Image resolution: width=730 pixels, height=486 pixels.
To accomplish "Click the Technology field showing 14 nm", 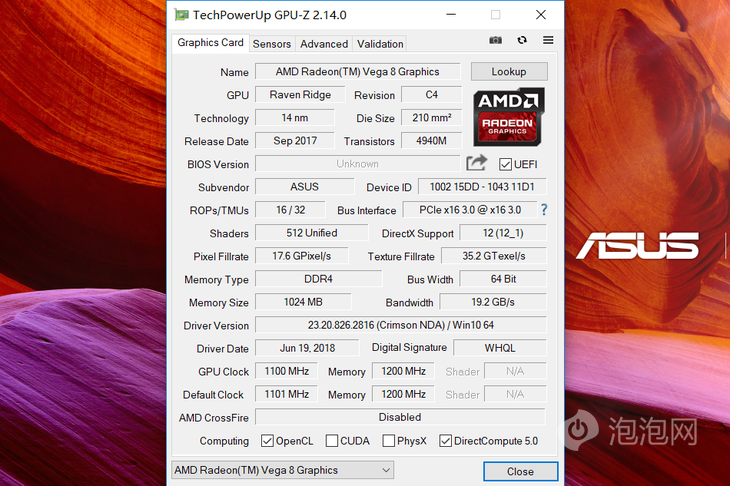I will (x=295, y=118).
